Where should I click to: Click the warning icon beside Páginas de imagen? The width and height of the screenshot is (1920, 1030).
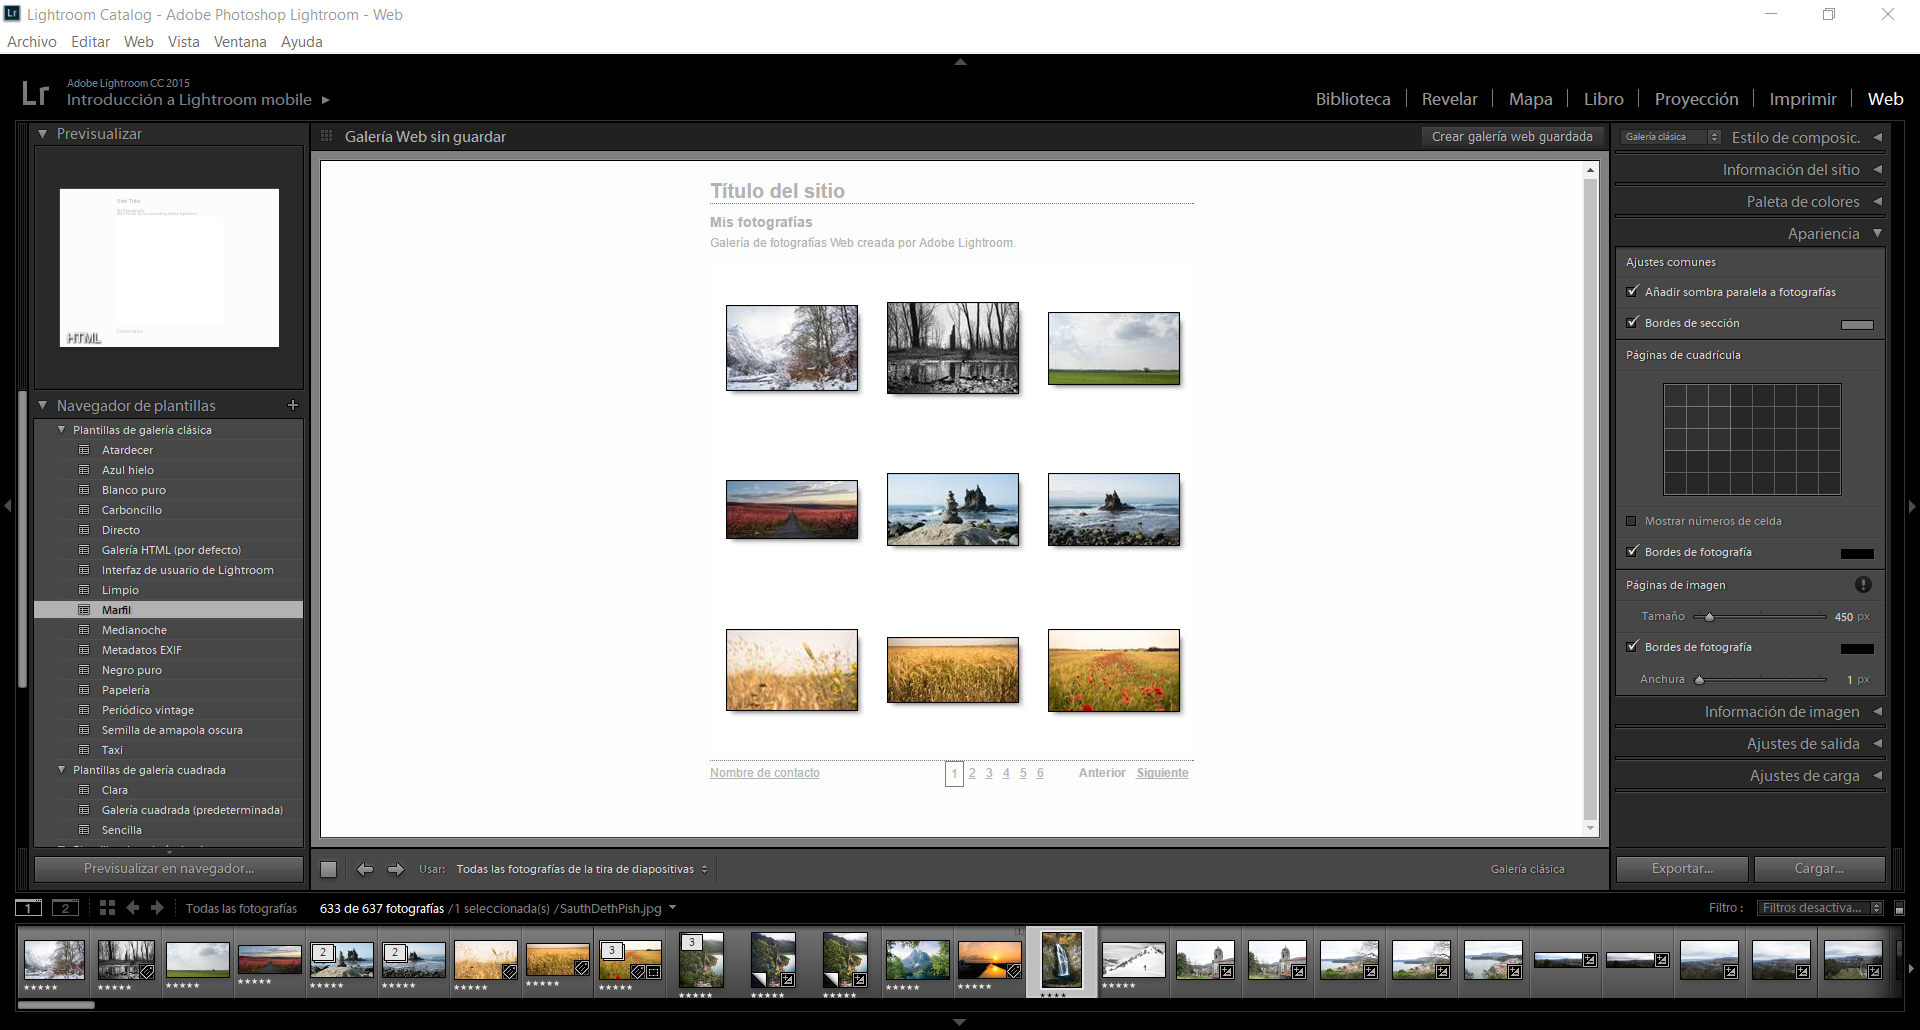click(x=1863, y=585)
